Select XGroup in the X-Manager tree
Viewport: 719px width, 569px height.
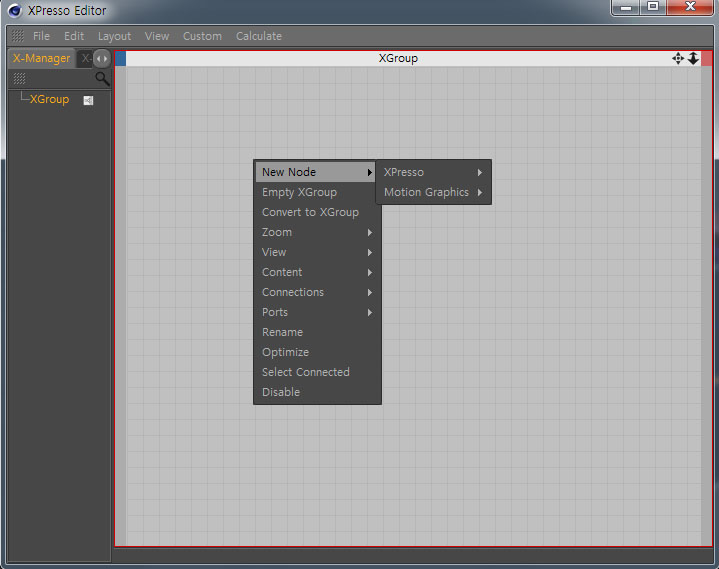(x=50, y=99)
